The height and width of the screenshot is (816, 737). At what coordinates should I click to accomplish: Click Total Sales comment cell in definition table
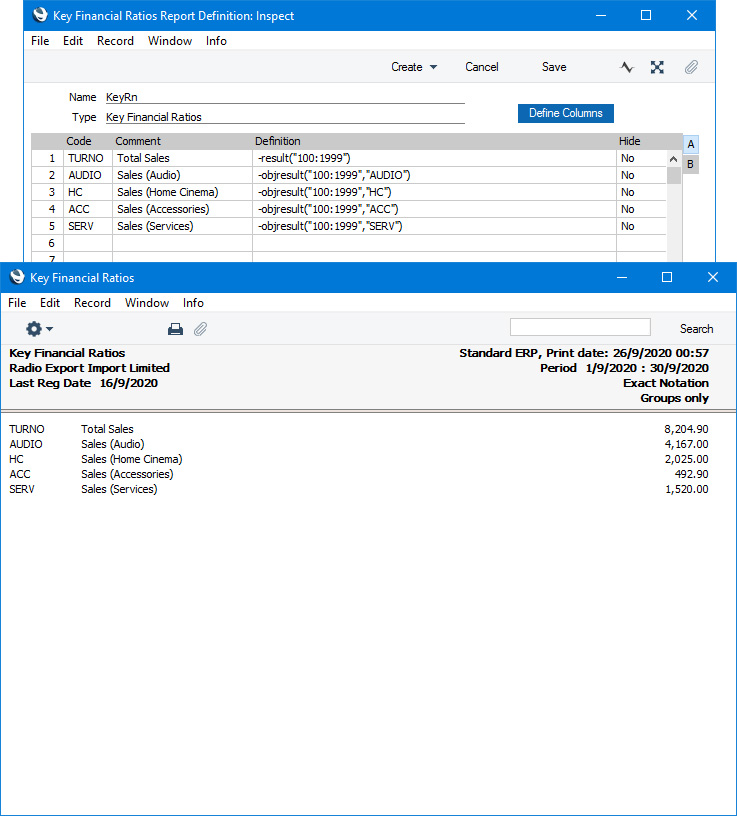[182, 158]
